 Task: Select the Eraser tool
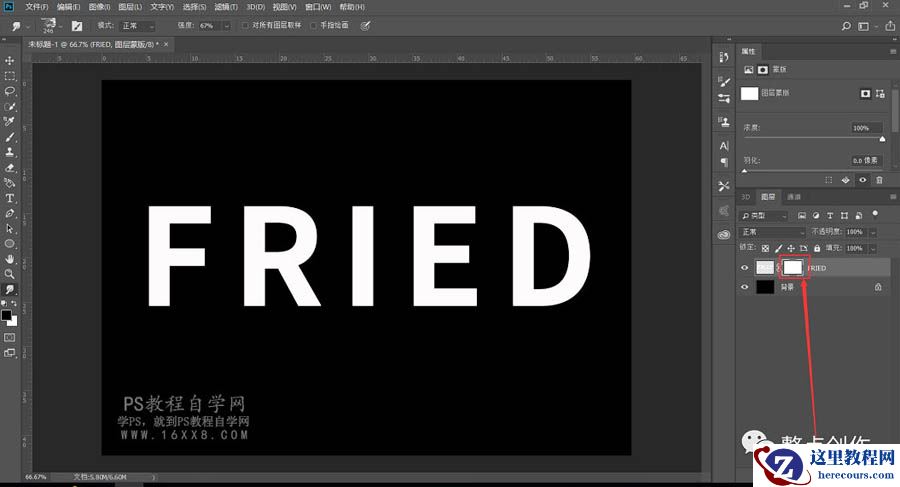click(x=10, y=168)
